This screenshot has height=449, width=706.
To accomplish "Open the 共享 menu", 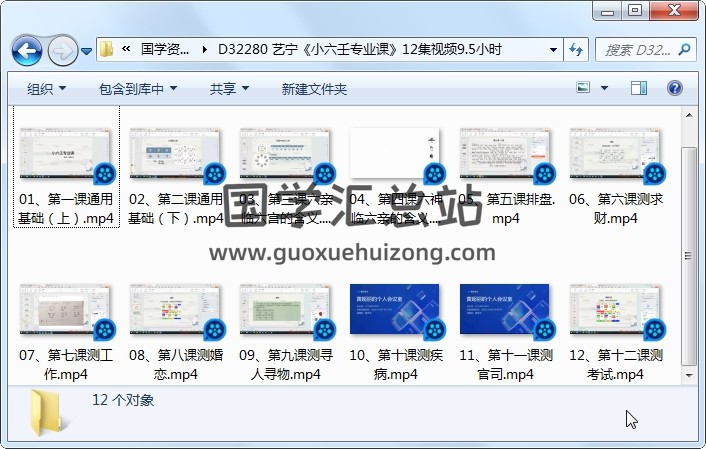I will tap(229, 89).
